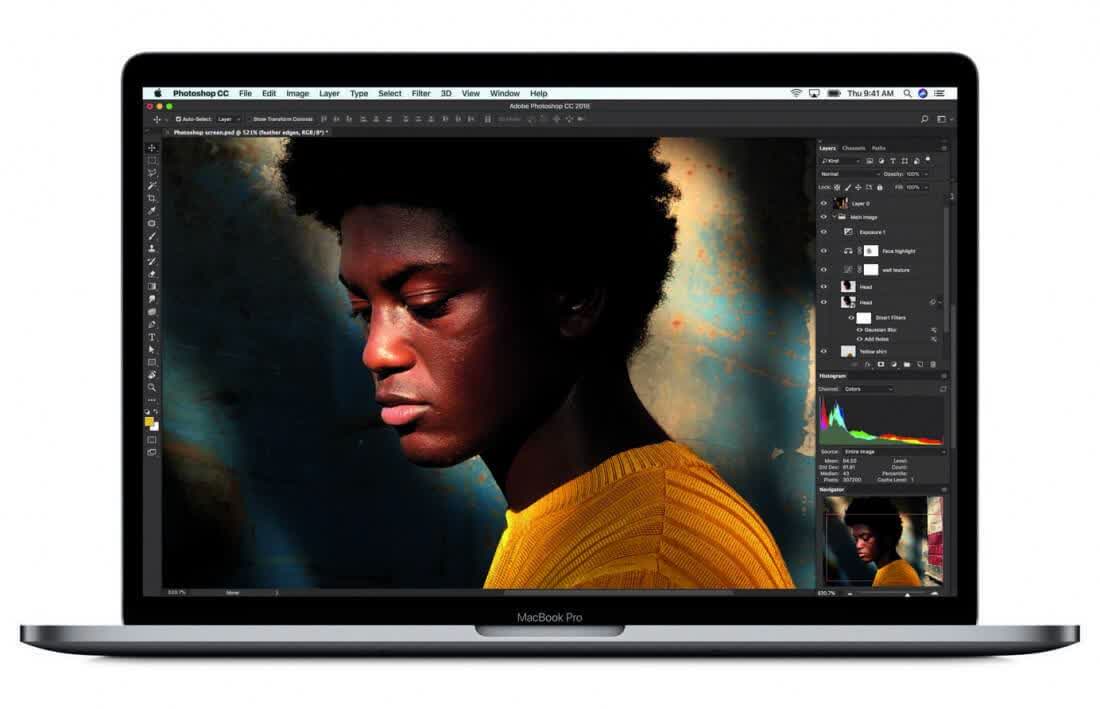
Task: Select the Horizontal Type tool
Action: (x=152, y=337)
